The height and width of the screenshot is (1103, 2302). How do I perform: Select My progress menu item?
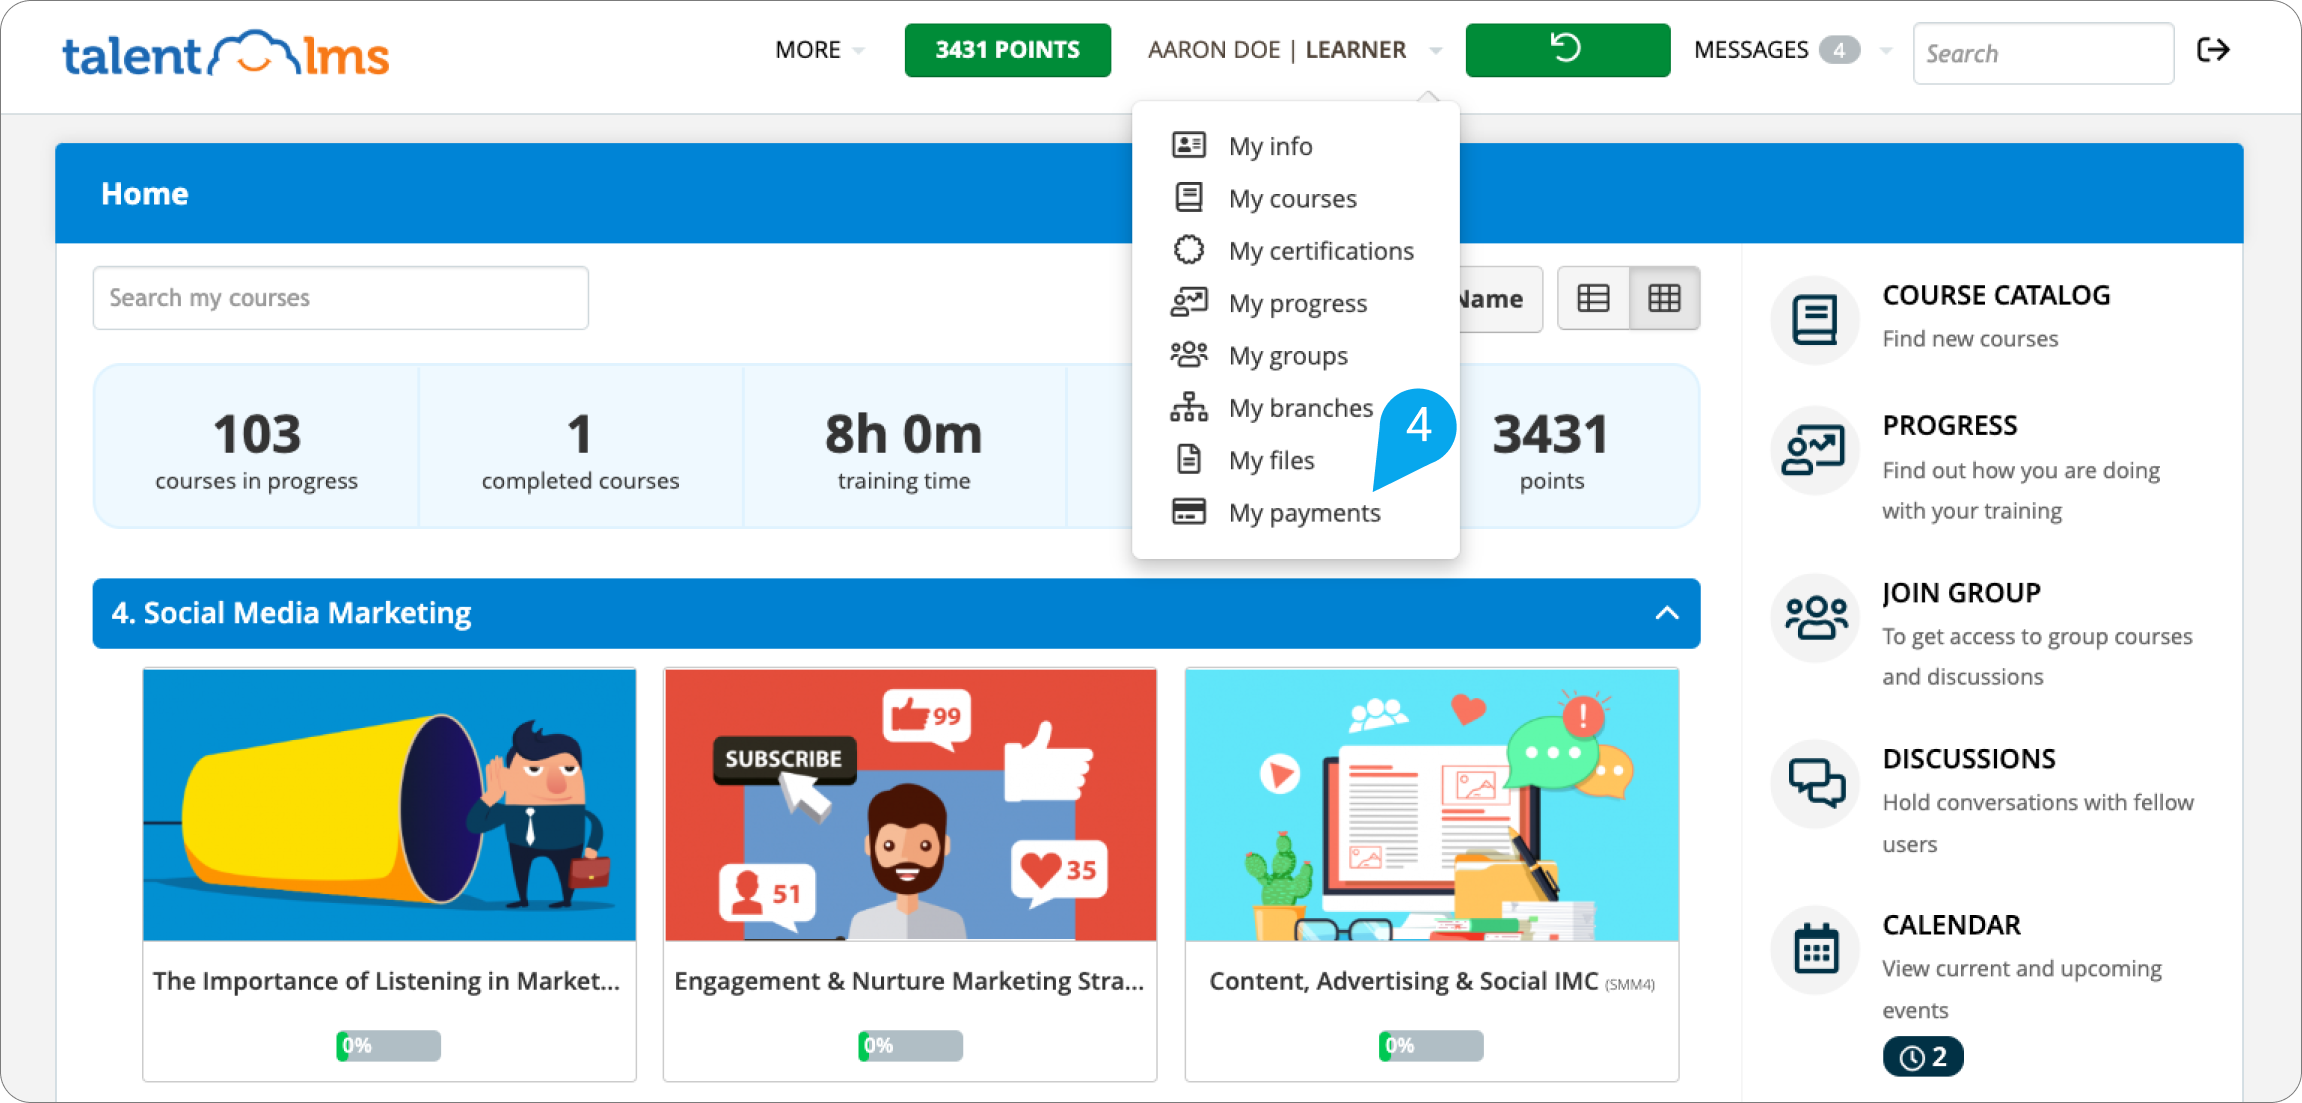point(1296,303)
